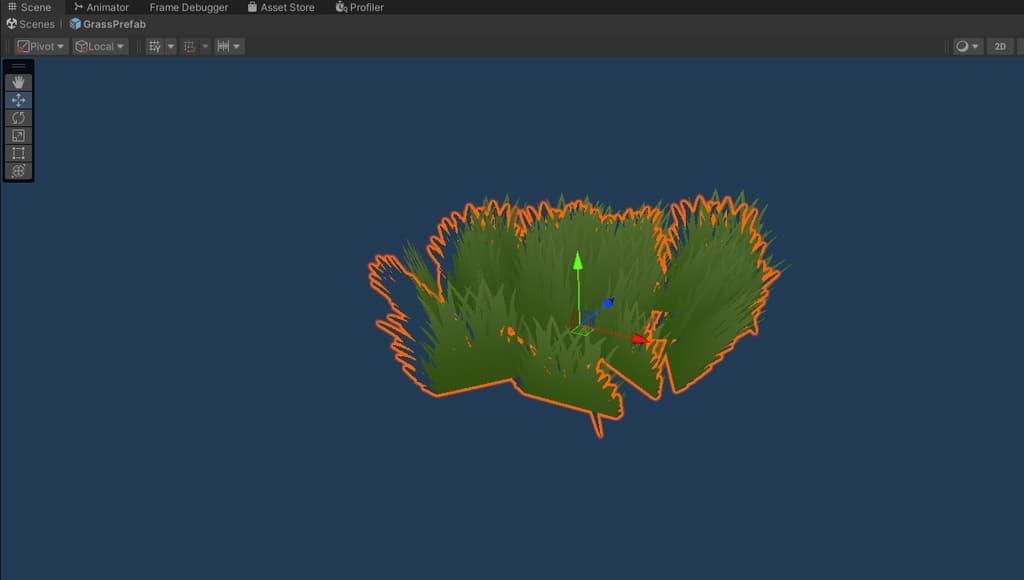
Task: Select the Move tool
Action: (18, 100)
